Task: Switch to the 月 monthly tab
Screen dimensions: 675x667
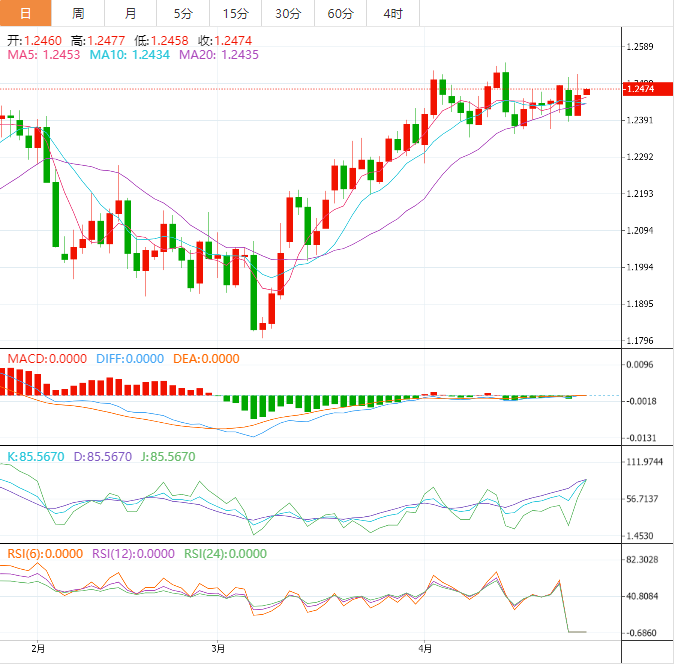Action: pyautogui.click(x=130, y=13)
